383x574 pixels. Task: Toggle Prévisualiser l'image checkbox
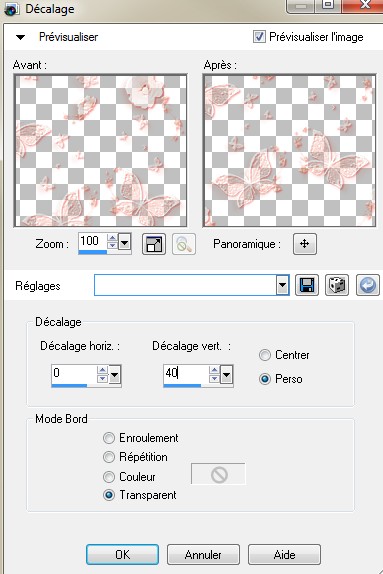point(259,37)
